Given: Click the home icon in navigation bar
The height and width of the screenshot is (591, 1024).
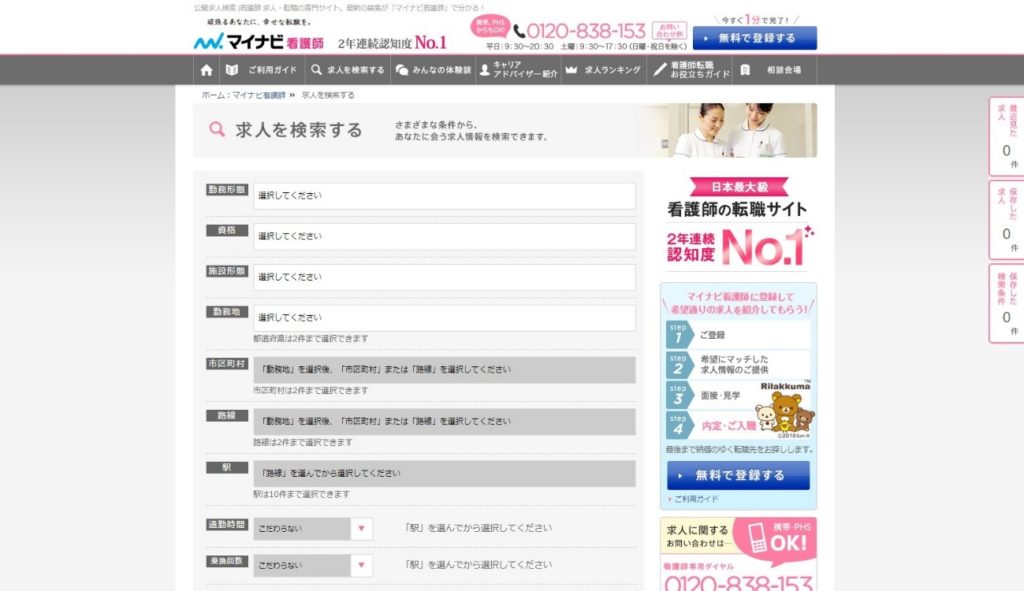Looking at the screenshot, I should (x=207, y=70).
